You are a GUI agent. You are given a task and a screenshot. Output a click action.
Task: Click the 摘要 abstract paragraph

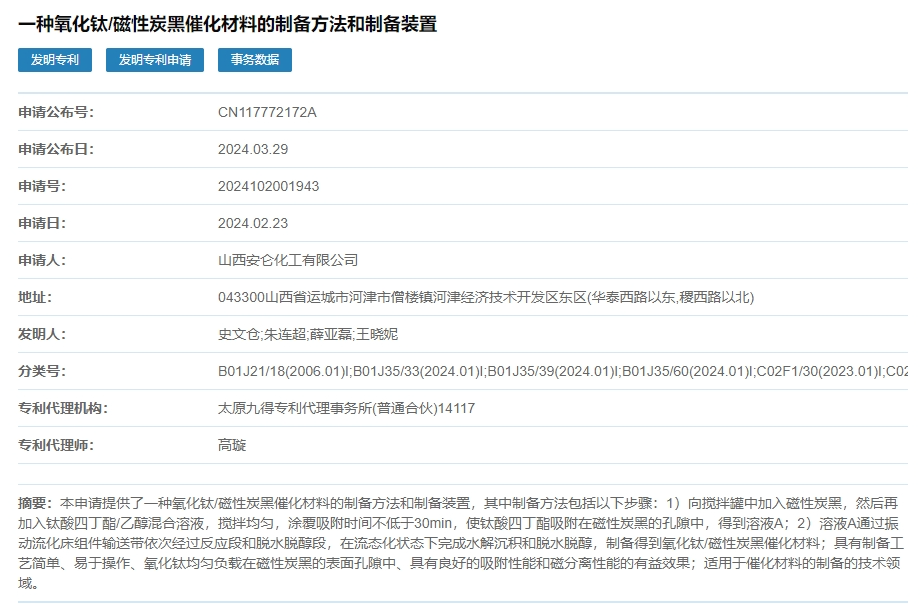click(x=460, y=542)
